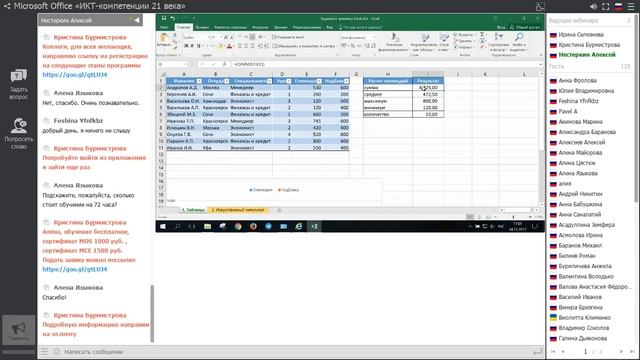640x360 pixels.
Task: Toggle Italic (К) formatting
Action: (x=192, y=46)
